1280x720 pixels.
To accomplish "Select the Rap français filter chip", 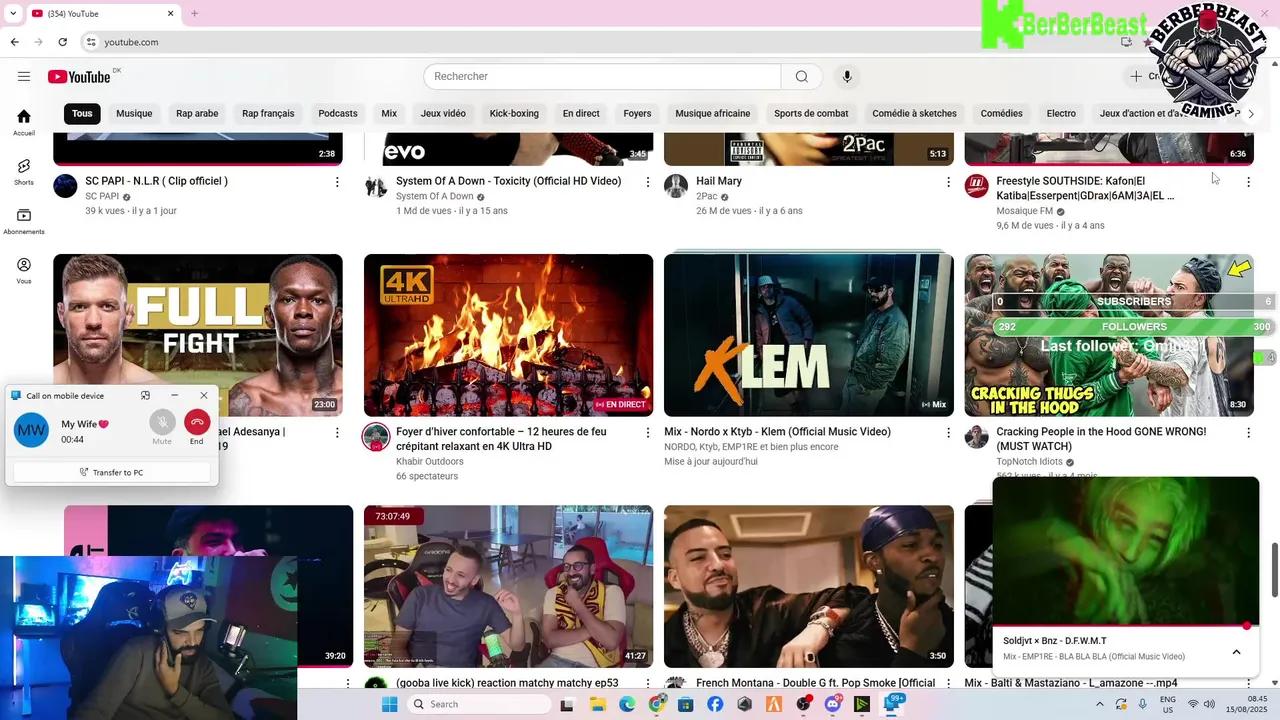I will click(x=268, y=113).
